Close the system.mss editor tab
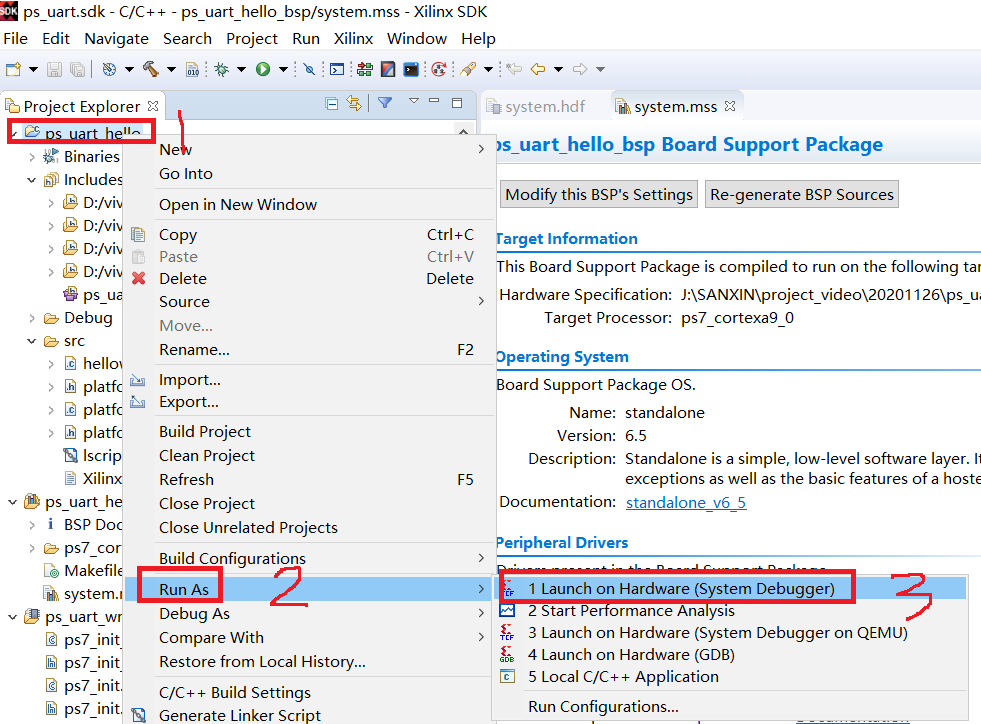Image resolution: width=981 pixels, height=724 pixels. (729, 106)
